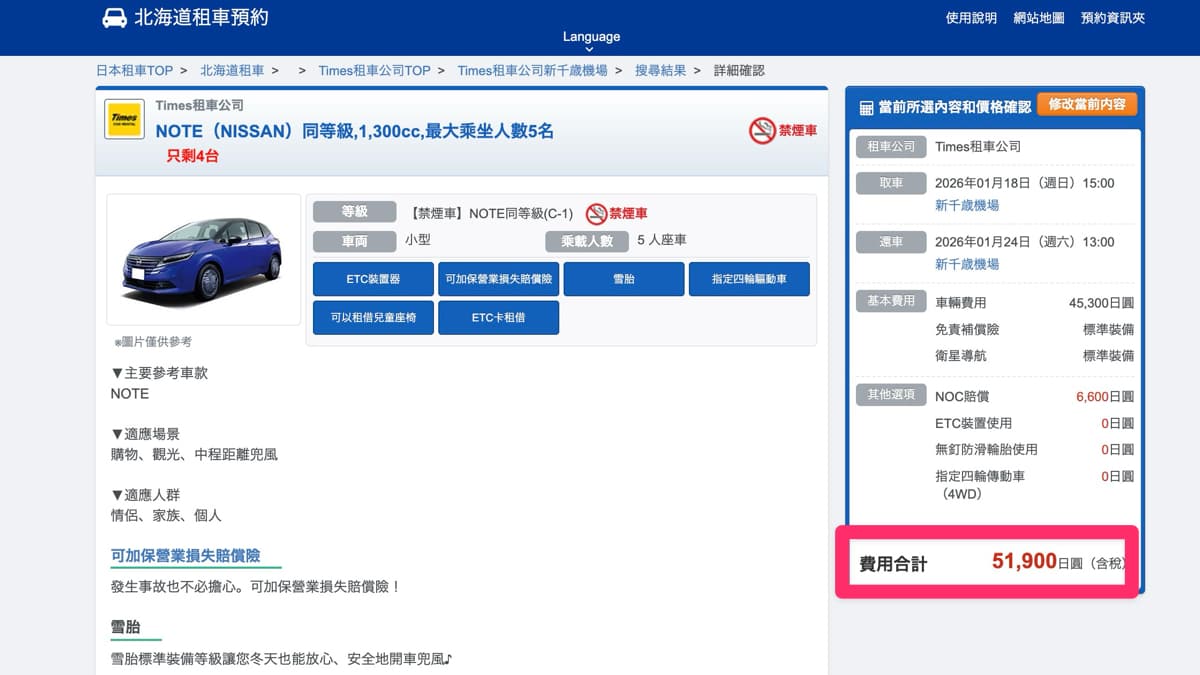Open 網站地圖 in top navigation
Viewport: 1200px width, 675px height.
1039,18
